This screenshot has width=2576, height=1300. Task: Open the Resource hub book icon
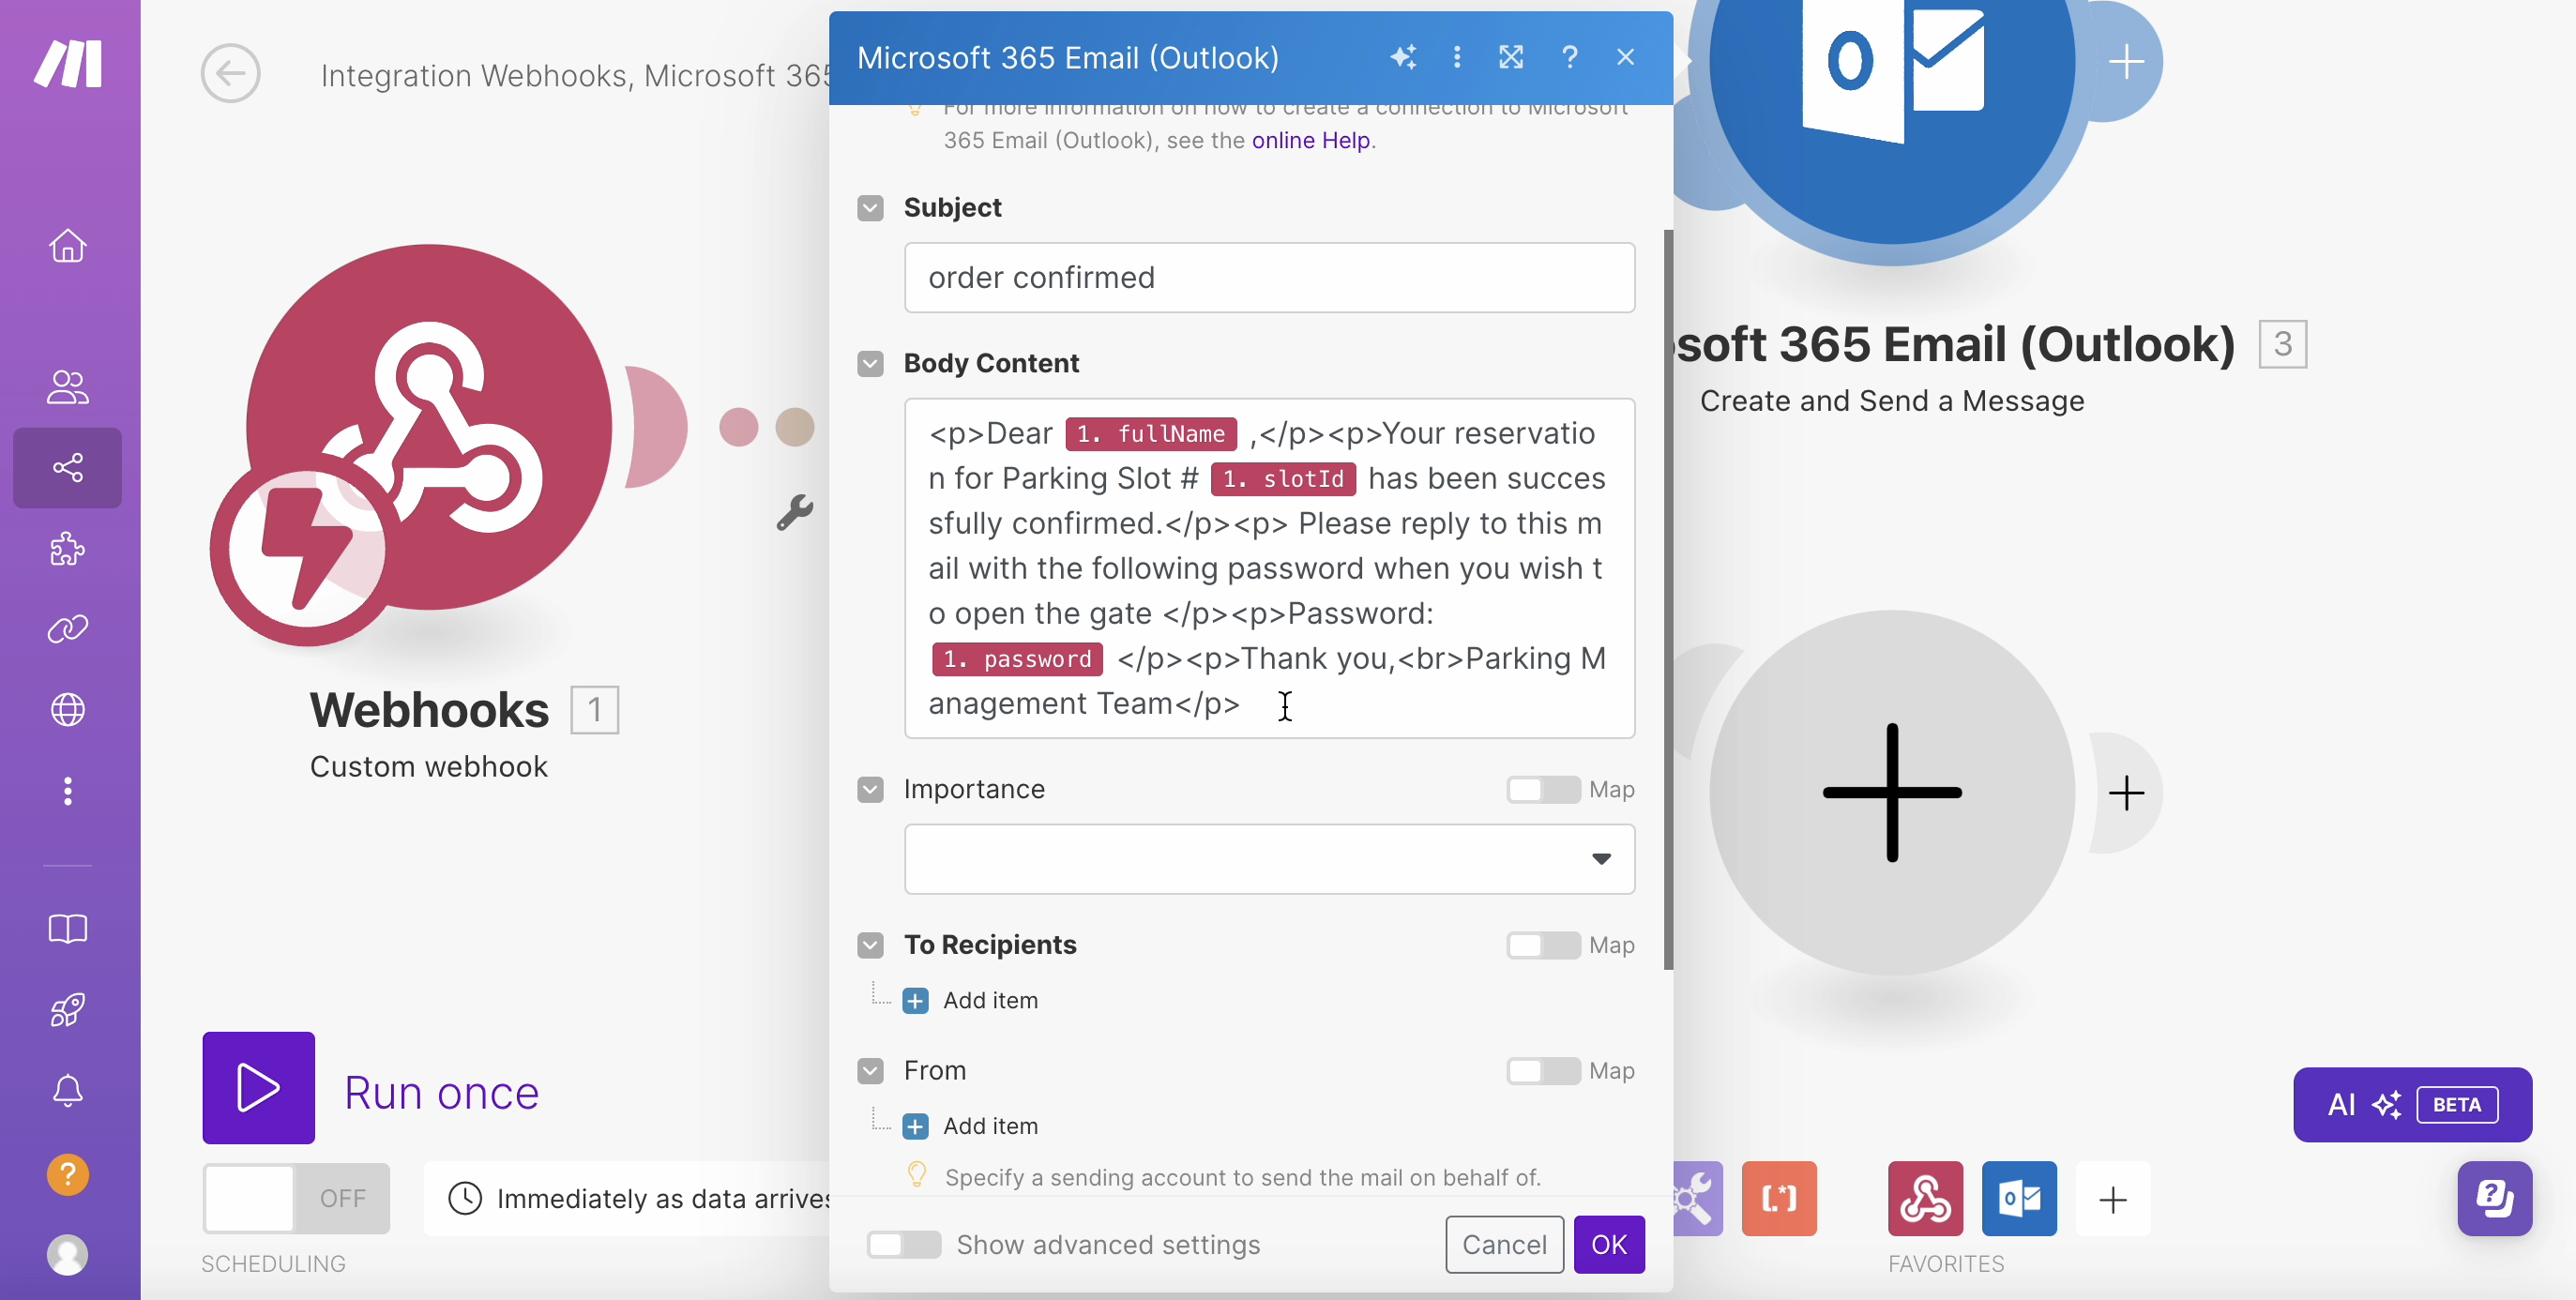(x=67, y=929)
